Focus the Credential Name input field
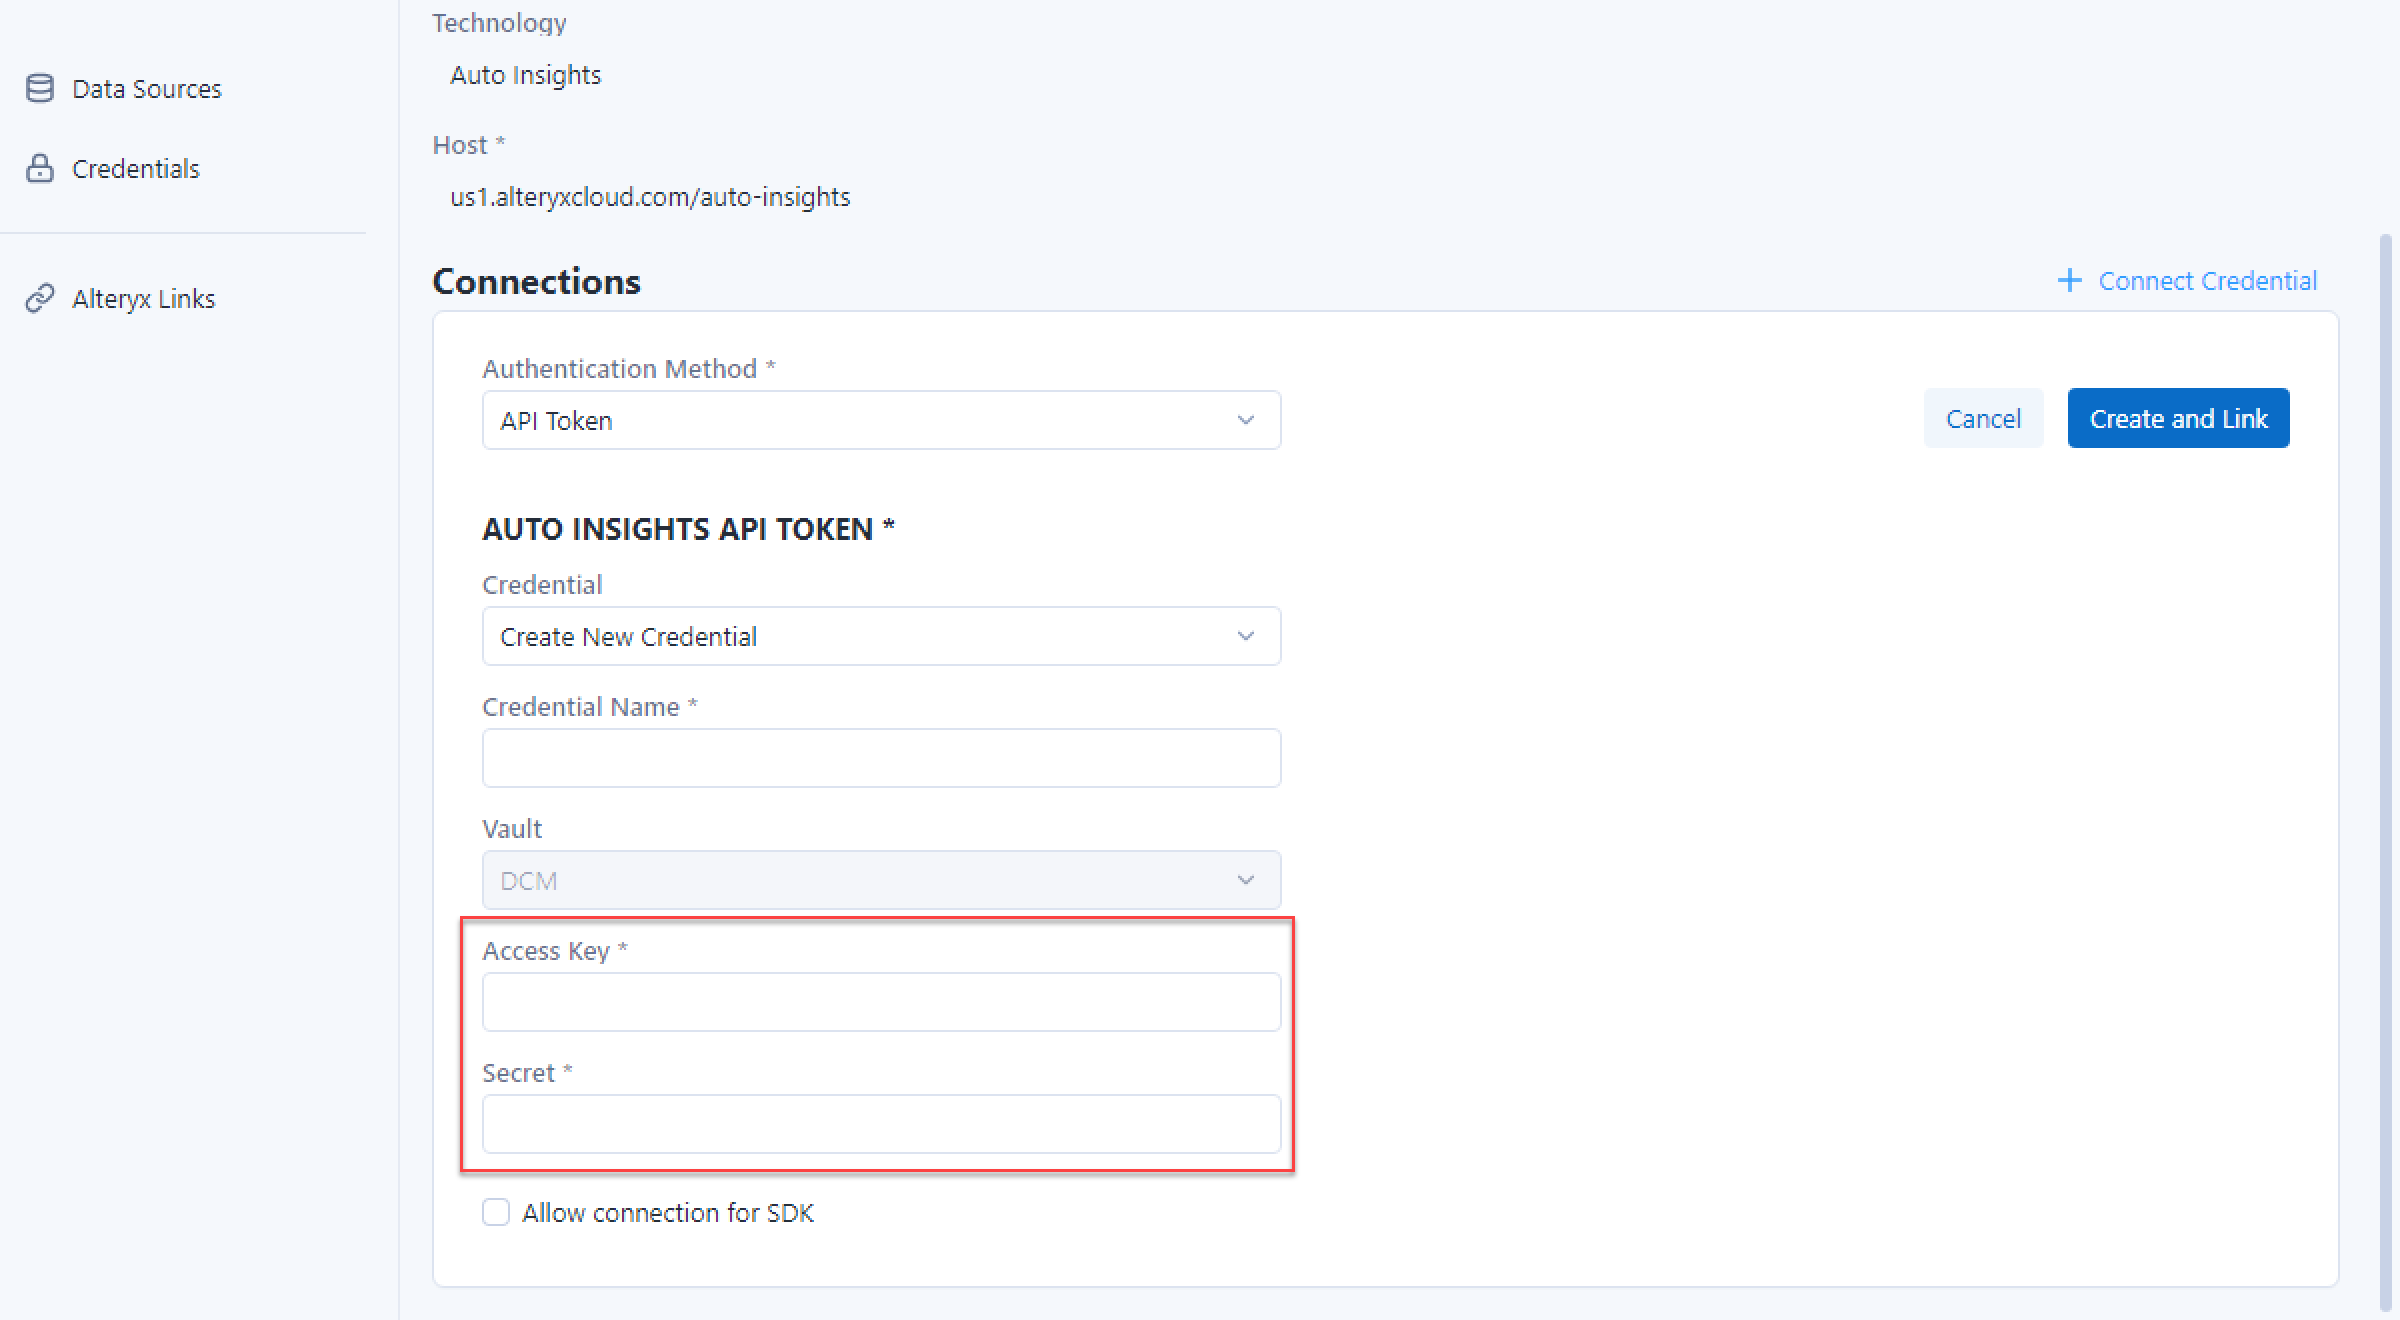 (880, 758)
